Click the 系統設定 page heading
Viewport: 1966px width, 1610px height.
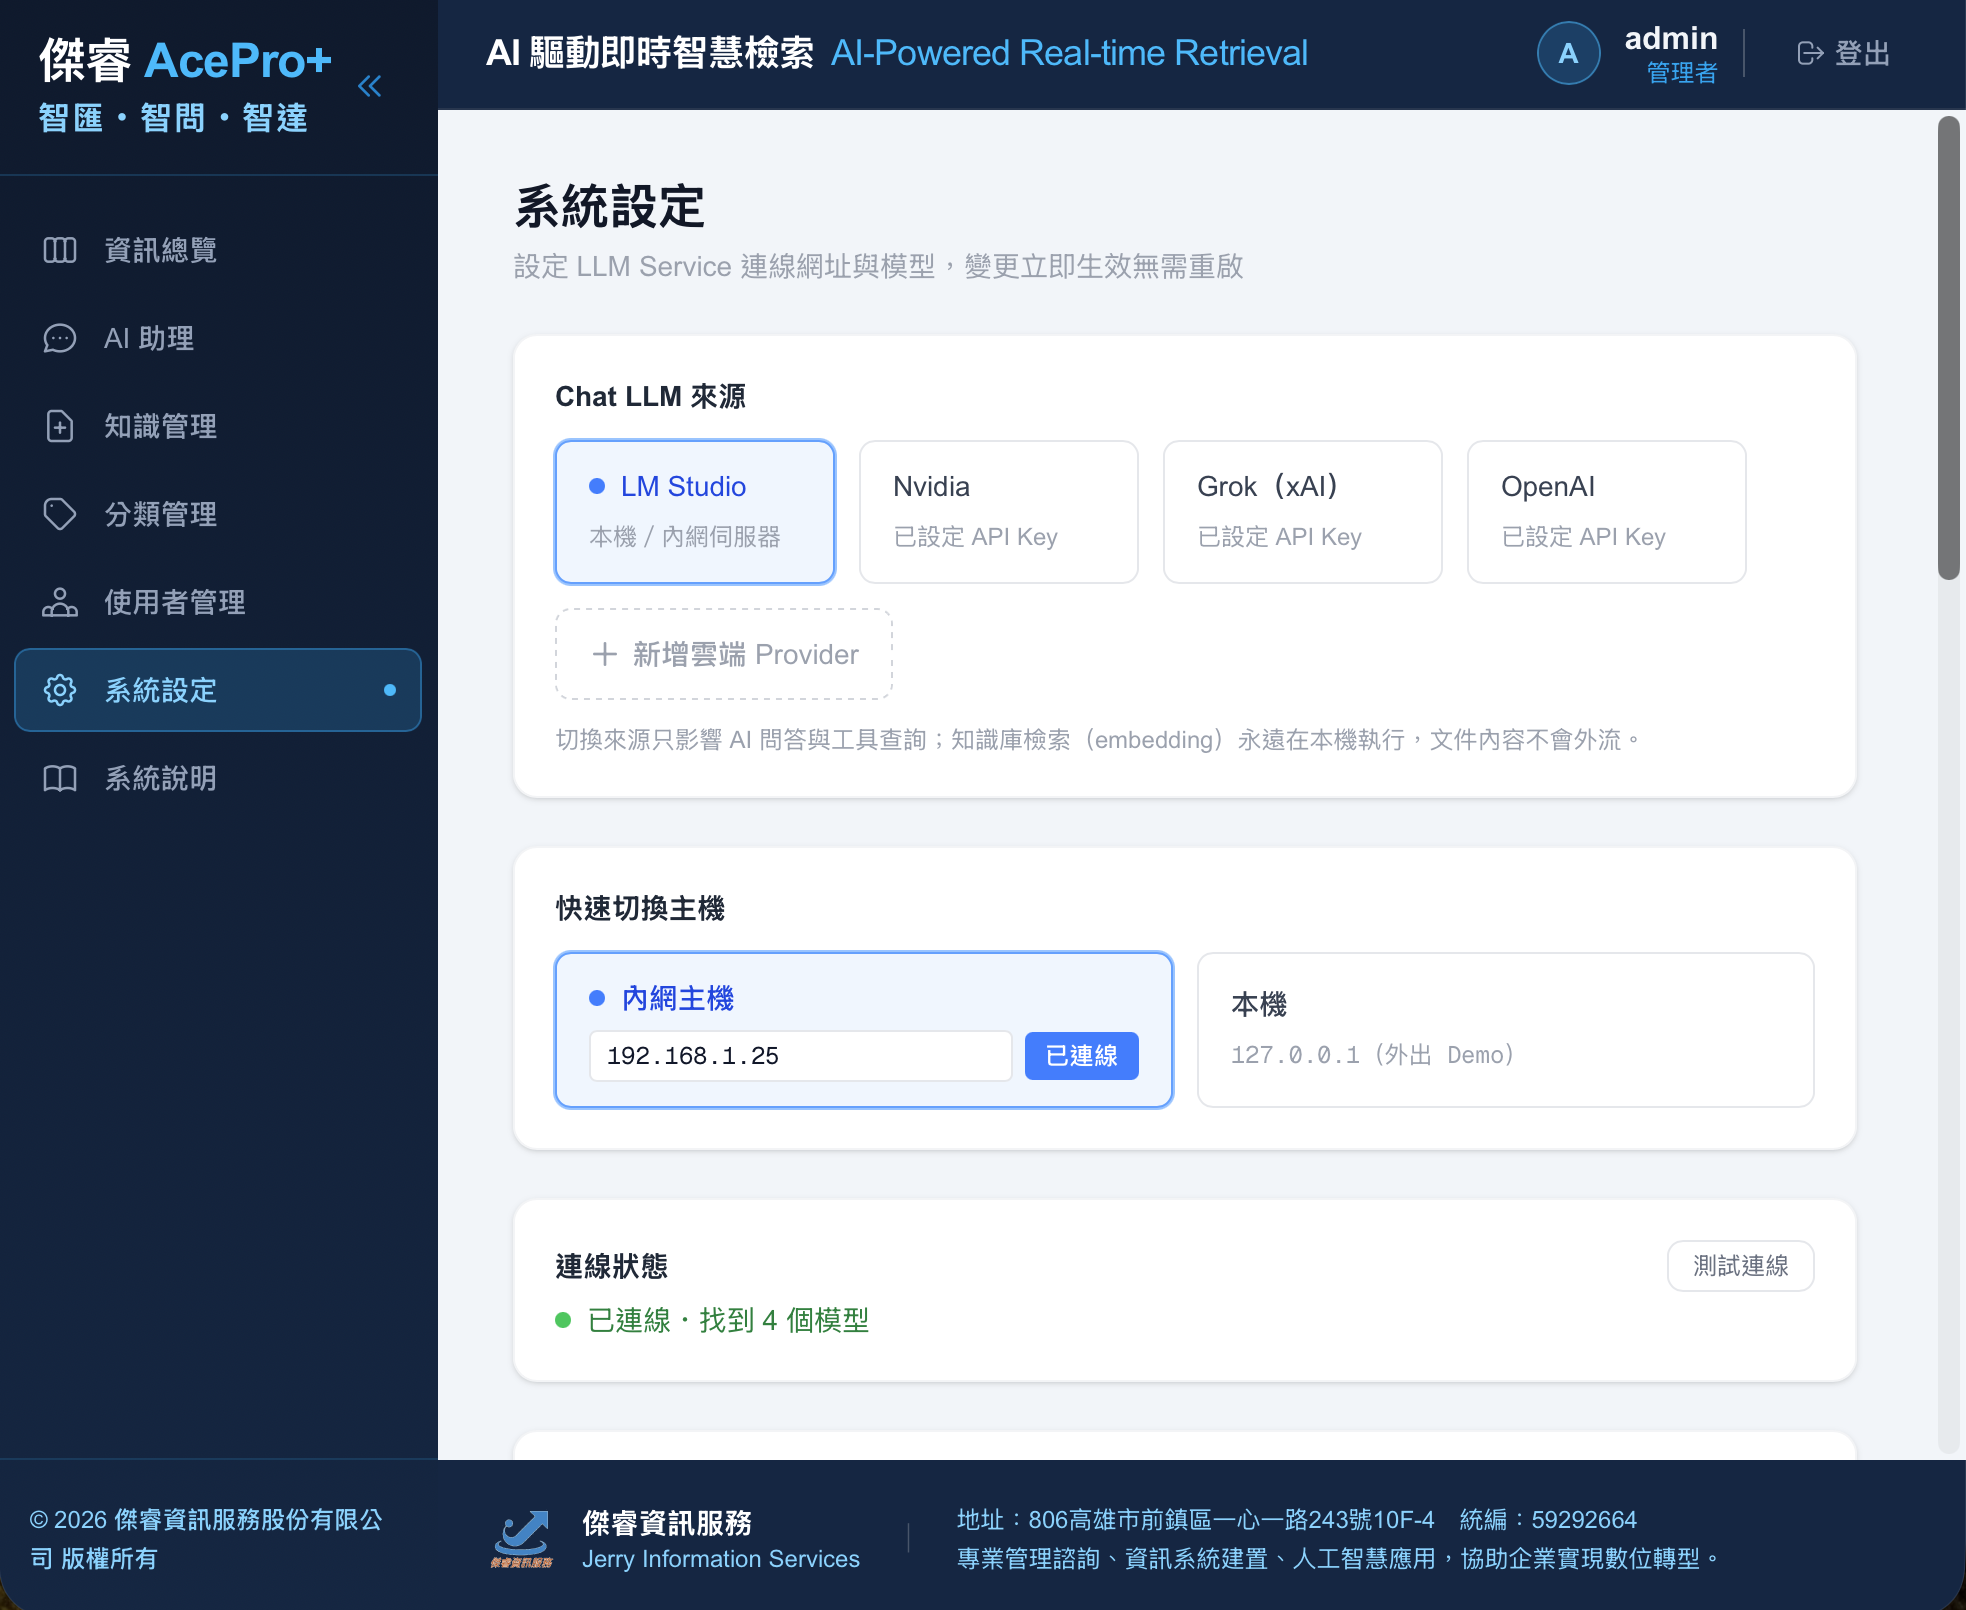pyautogui.click(x=609, y=207)
